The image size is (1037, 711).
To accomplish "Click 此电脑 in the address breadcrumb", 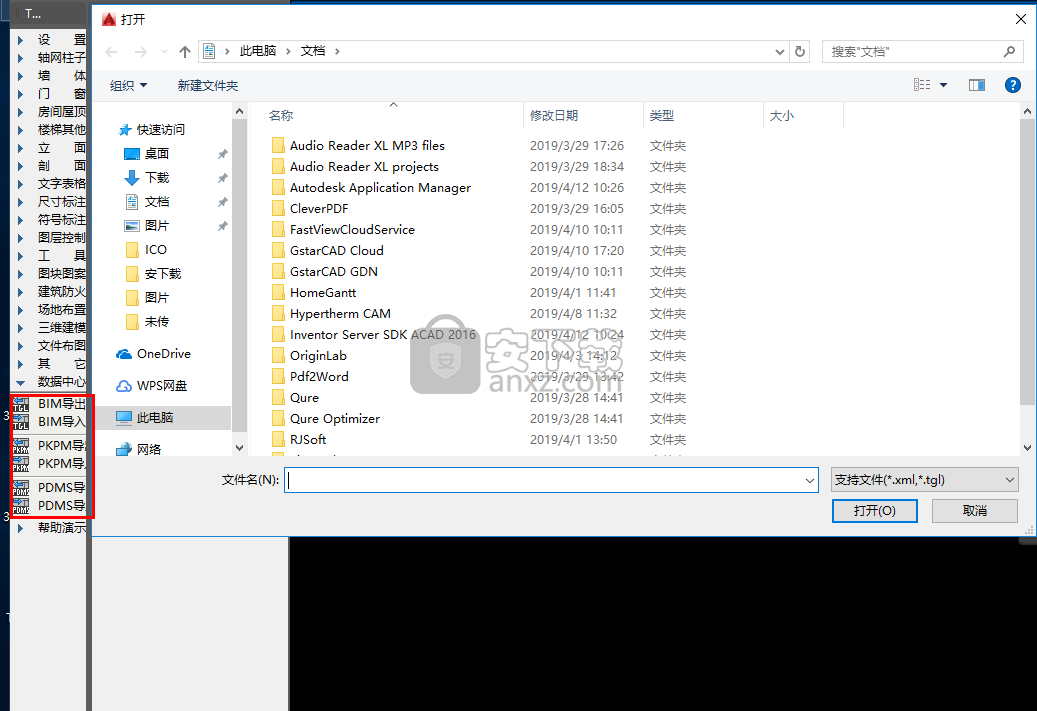I will tap(258, 51).
